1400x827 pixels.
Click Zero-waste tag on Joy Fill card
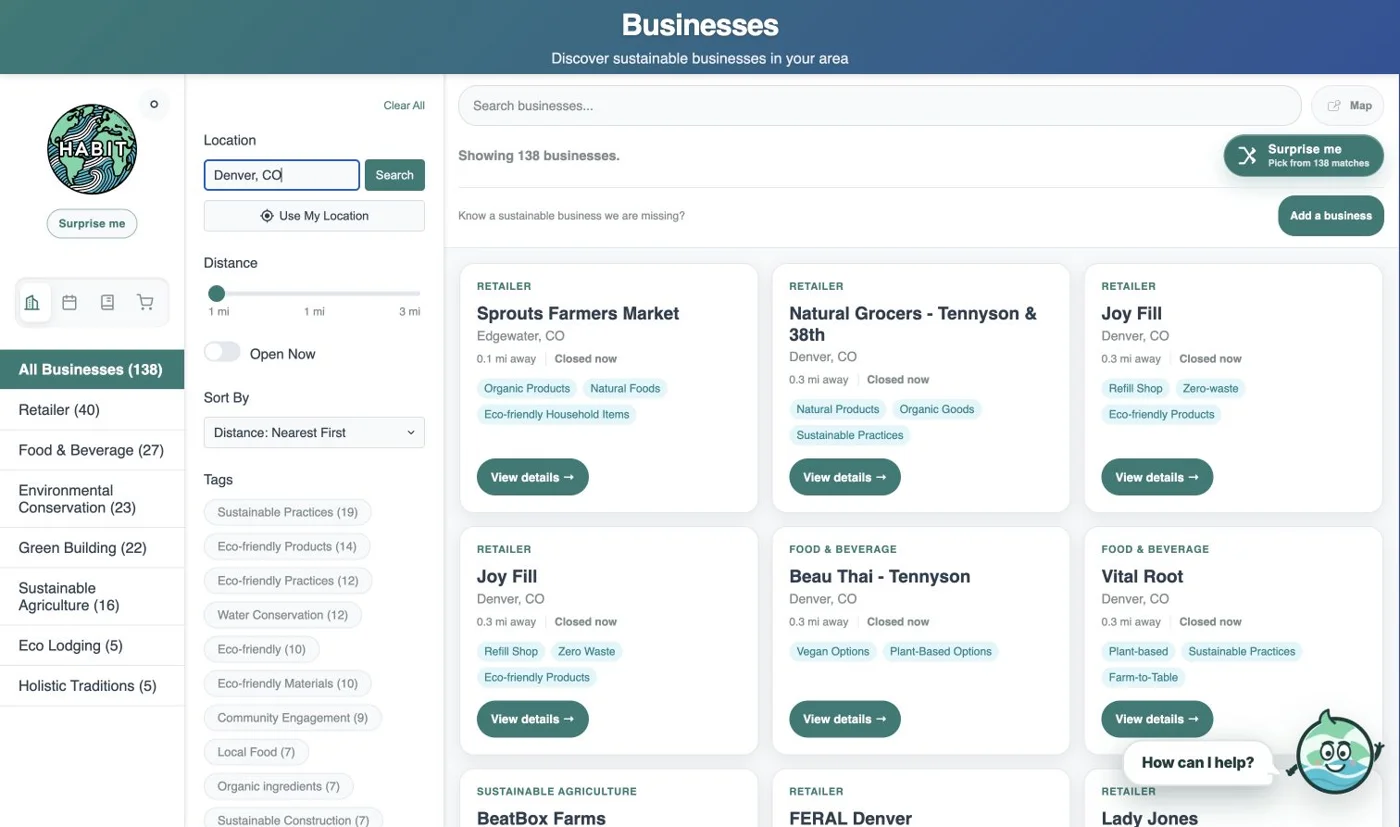[x=1210, y=388]
